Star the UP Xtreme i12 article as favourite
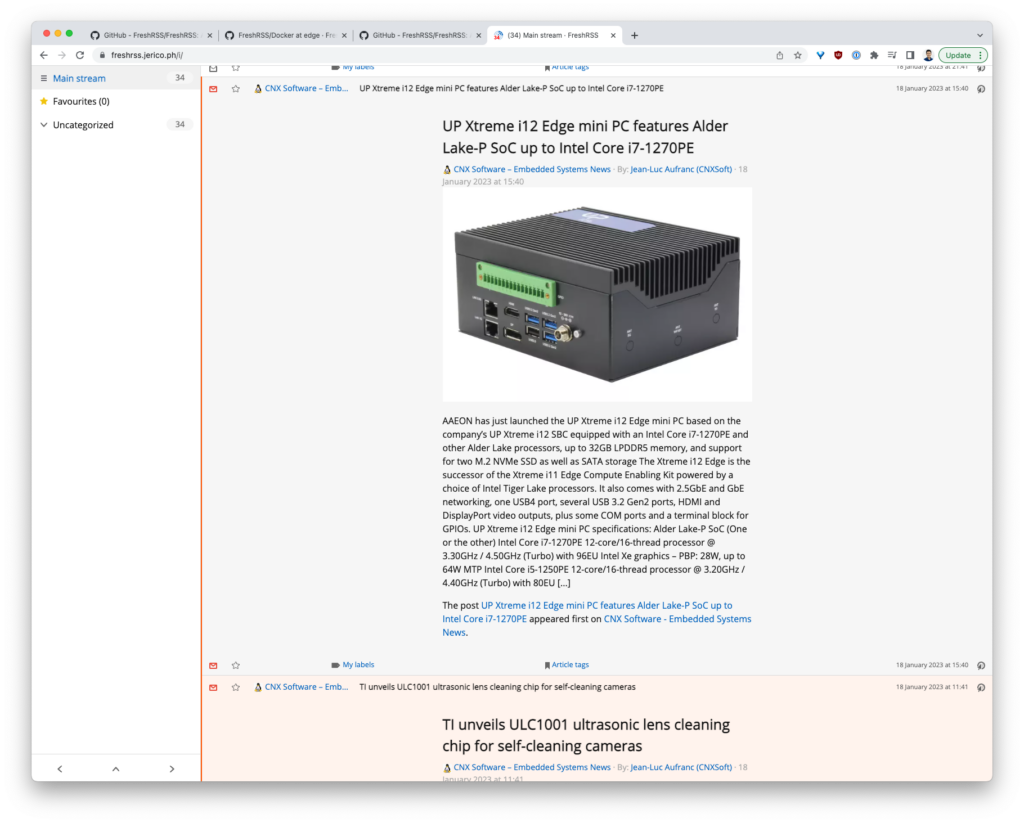The height and width of the screenshot is (823, 1024). pyautogui.click(x=236, y=89)
